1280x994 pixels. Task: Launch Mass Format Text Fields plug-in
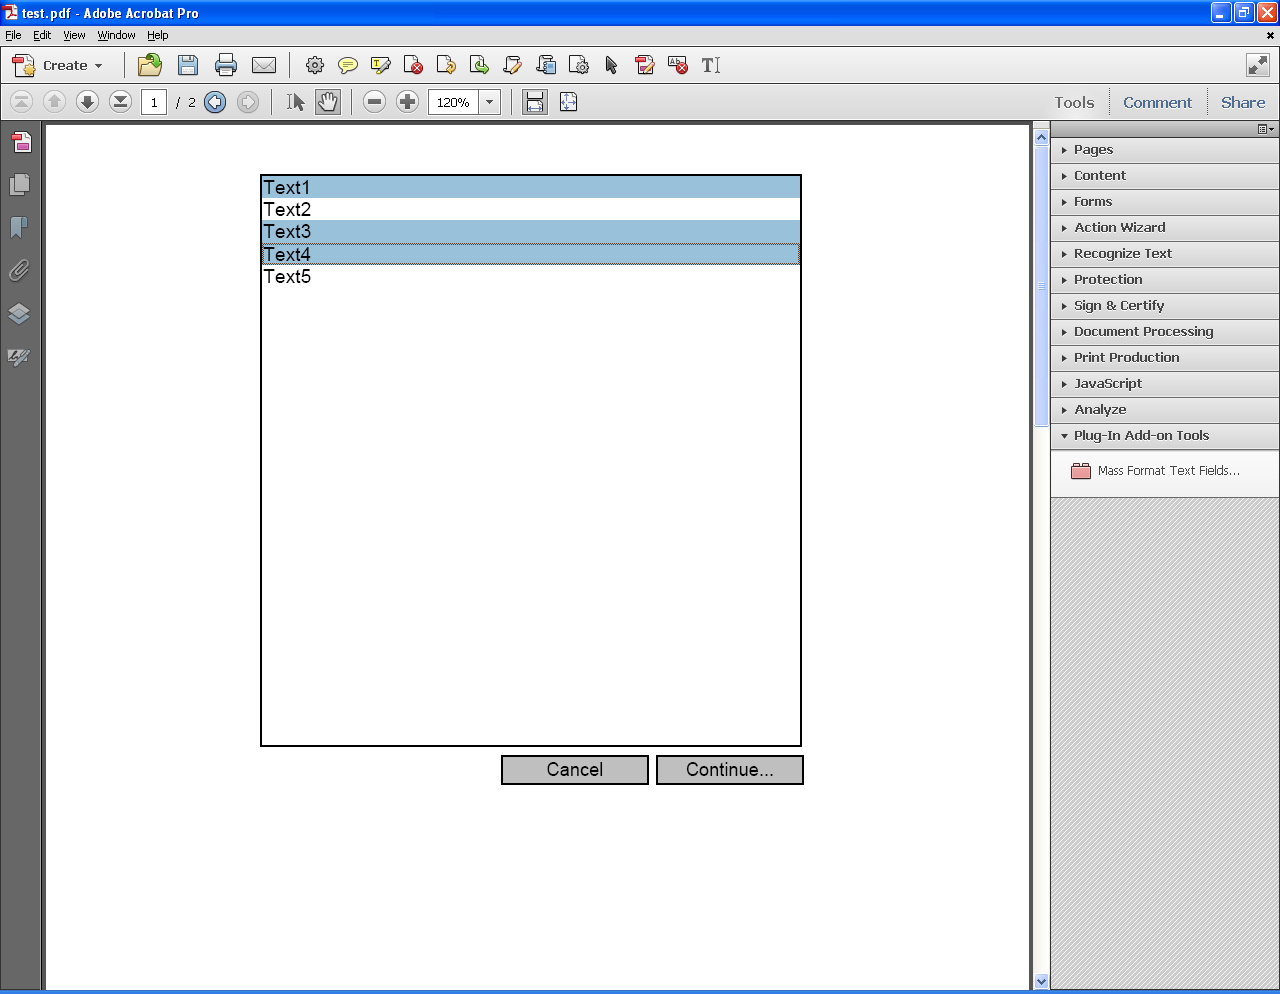click(1167, 470)
